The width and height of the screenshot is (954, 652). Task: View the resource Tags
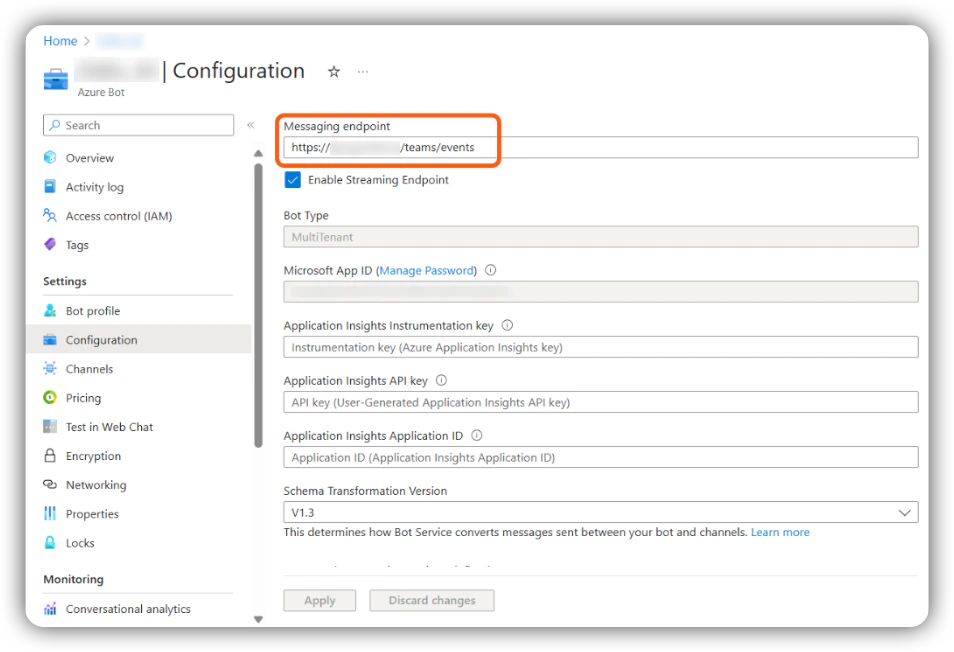(76, 245)
